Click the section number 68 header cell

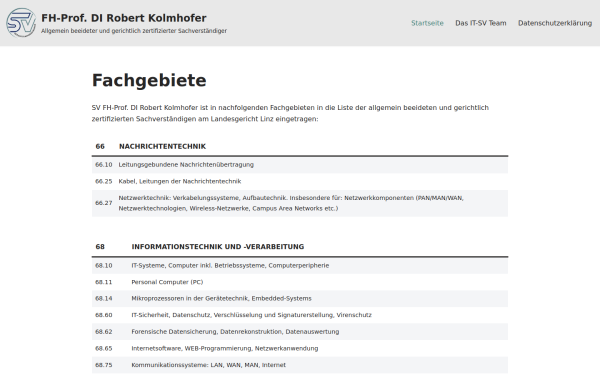click(100, 246)
